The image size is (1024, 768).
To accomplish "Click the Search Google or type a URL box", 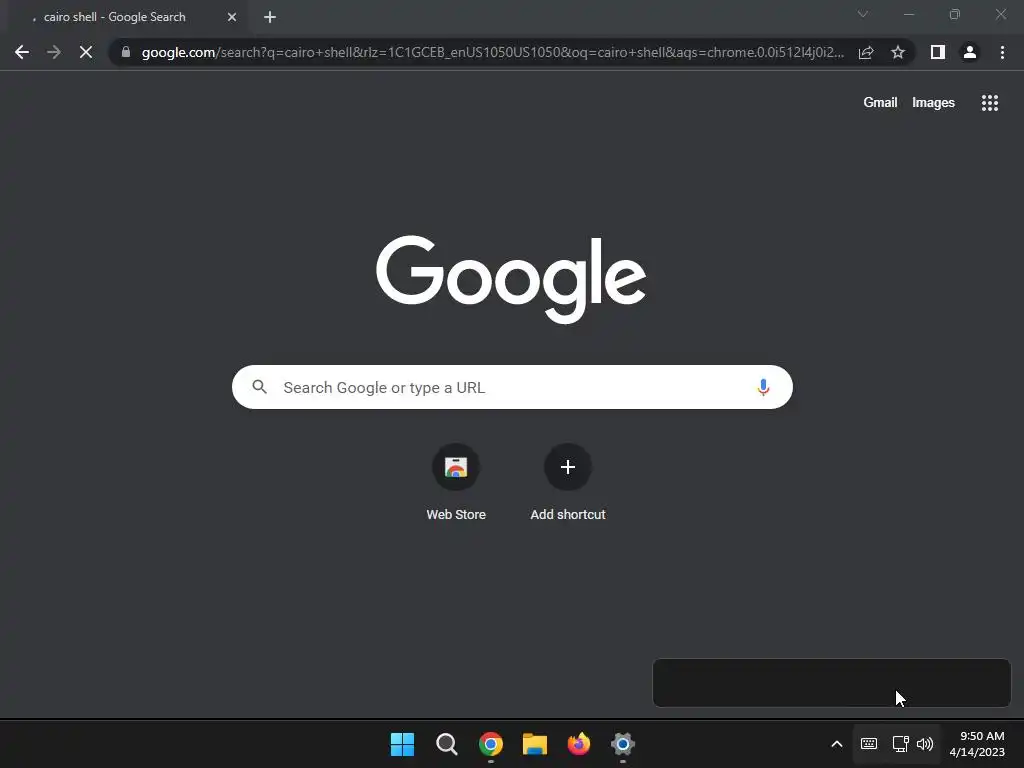I will [512, 387].
